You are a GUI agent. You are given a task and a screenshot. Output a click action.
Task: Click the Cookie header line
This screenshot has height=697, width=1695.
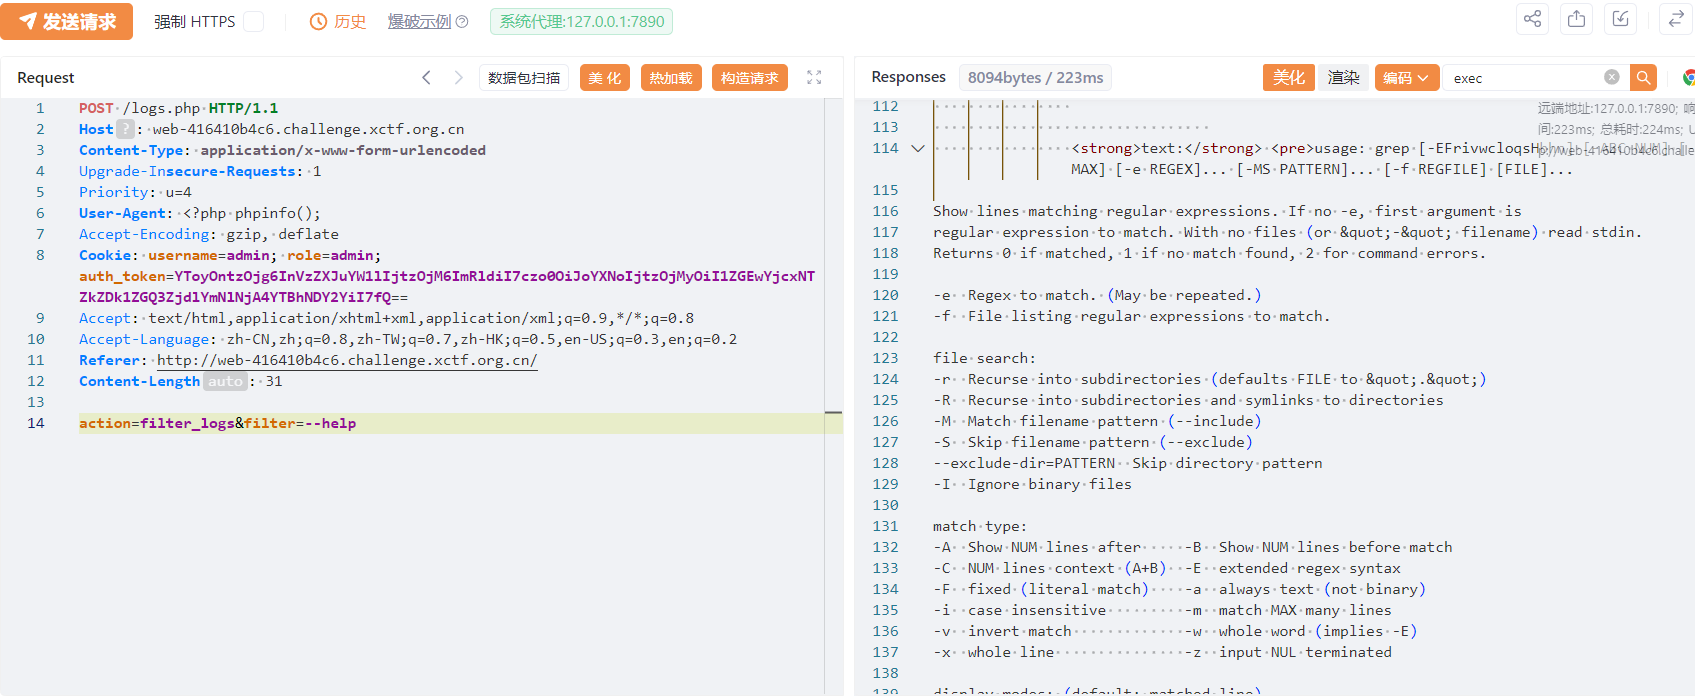pyautogui.click(x=230, y=255)
